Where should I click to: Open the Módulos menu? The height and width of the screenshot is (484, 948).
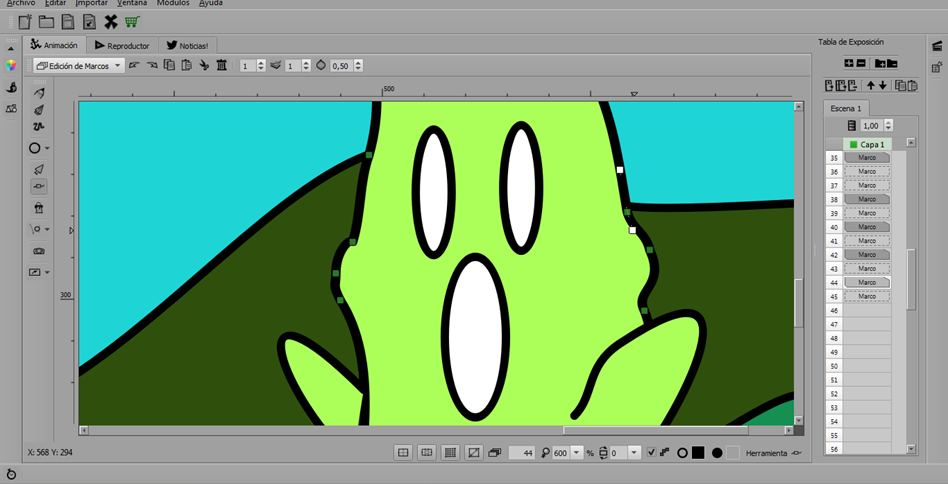coord(173,3)
